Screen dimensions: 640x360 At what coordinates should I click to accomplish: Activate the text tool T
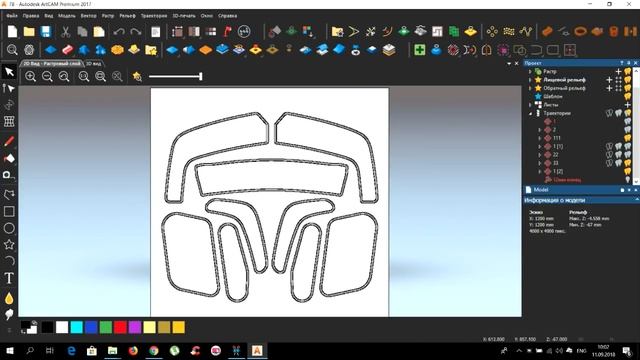point(9,278)
